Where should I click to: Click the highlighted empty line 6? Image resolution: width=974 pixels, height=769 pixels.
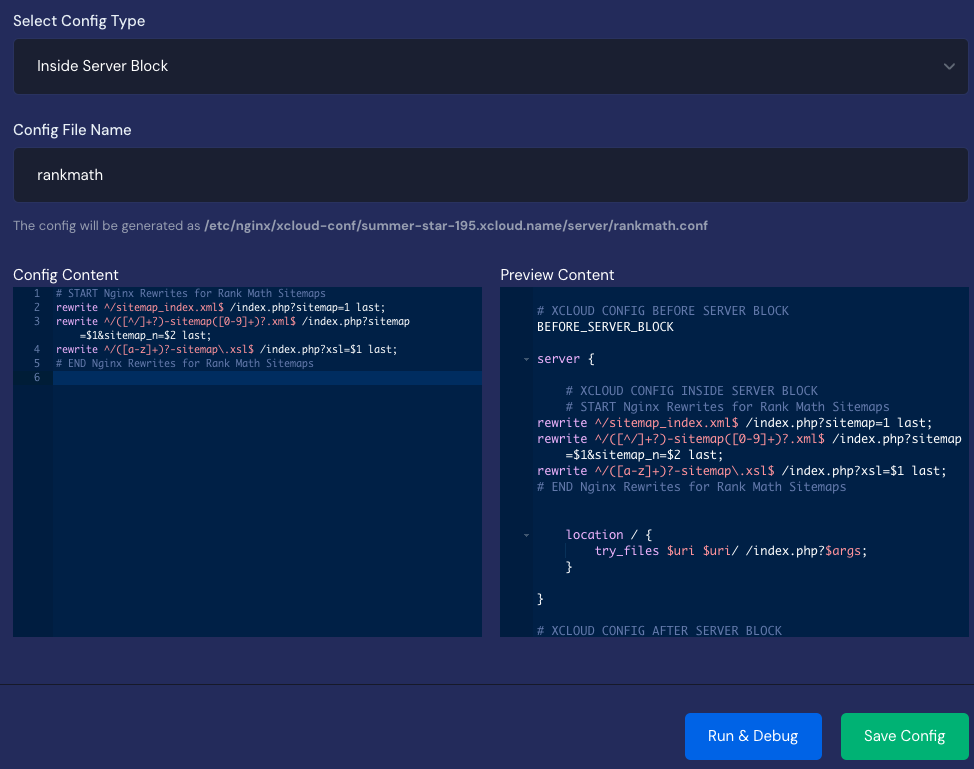click(200, 377)
